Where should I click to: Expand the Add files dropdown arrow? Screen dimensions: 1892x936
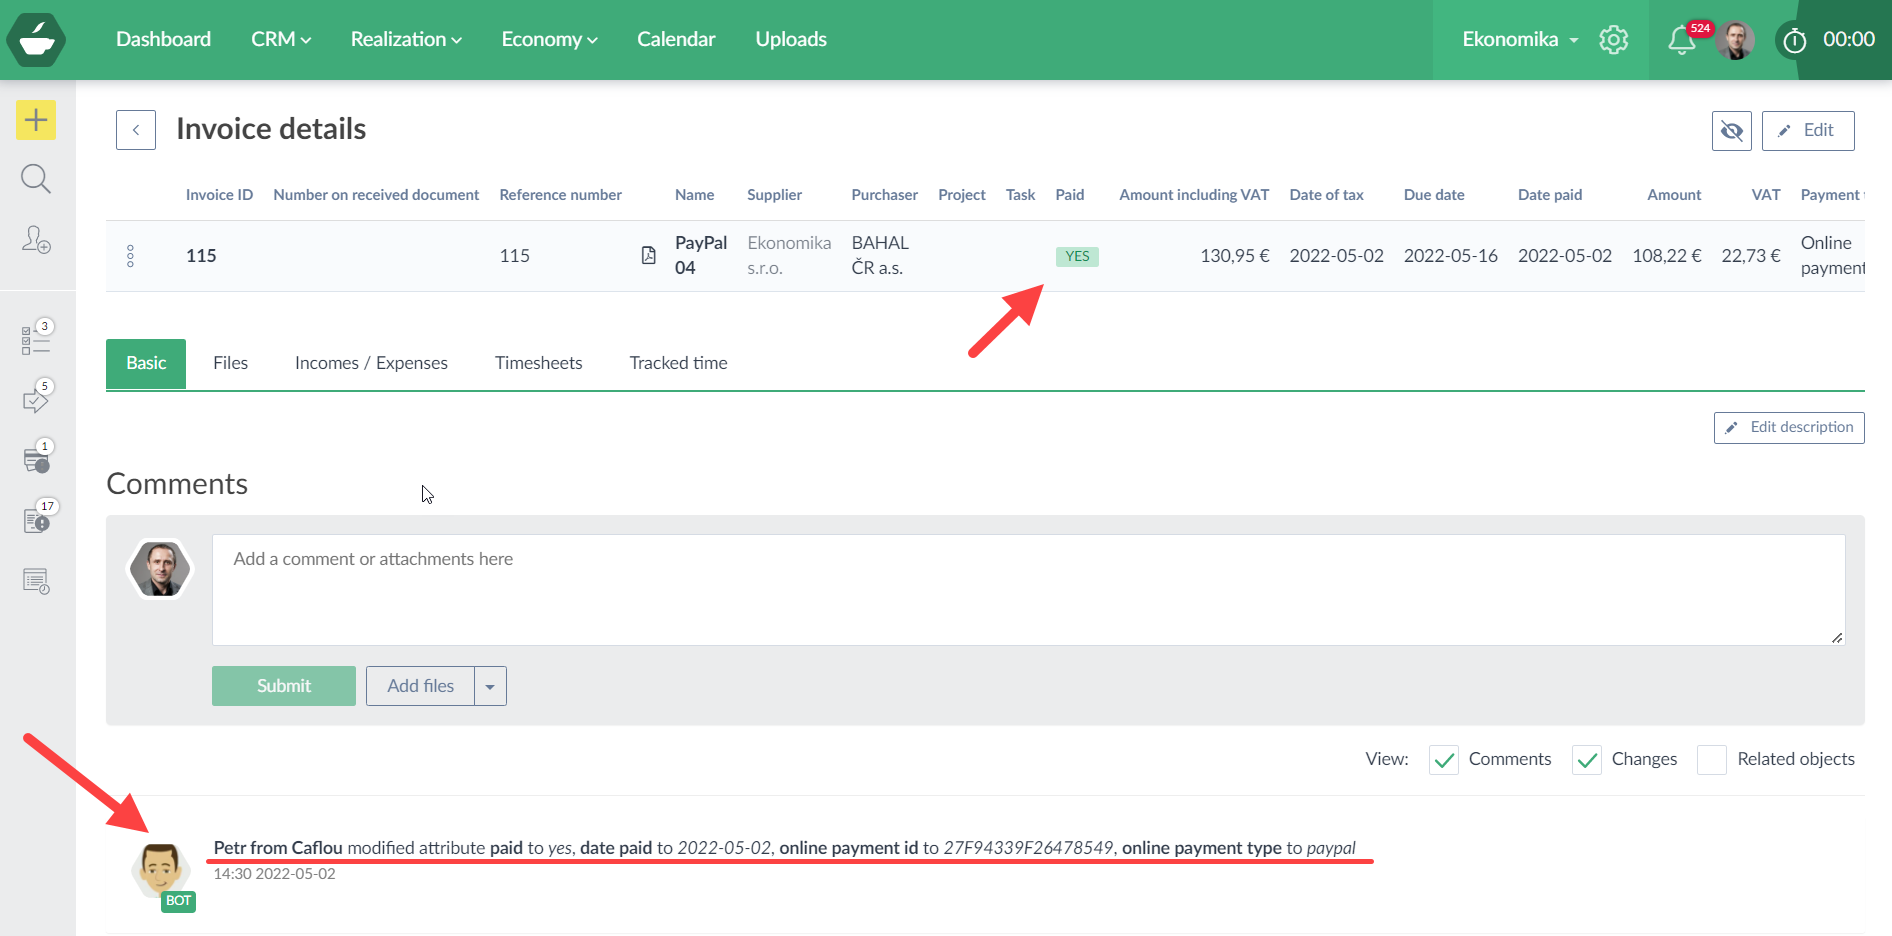tap(490, 687)
